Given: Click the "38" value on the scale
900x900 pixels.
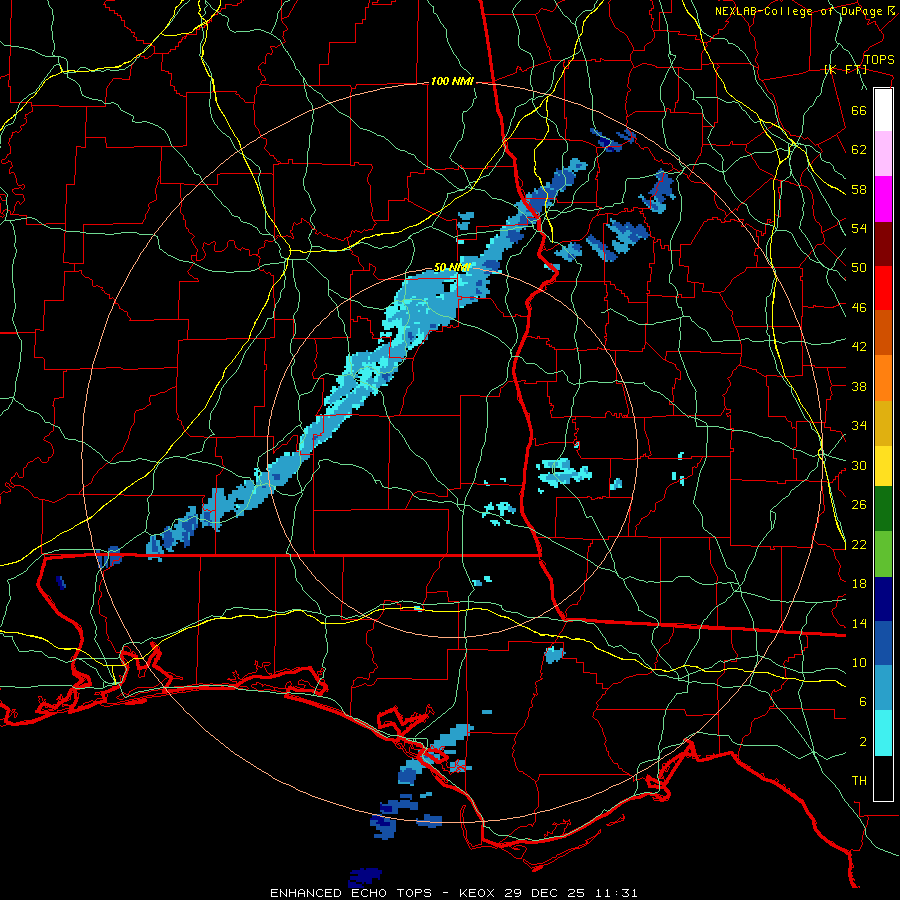Looking at the screenshot, I should (859, 386).
